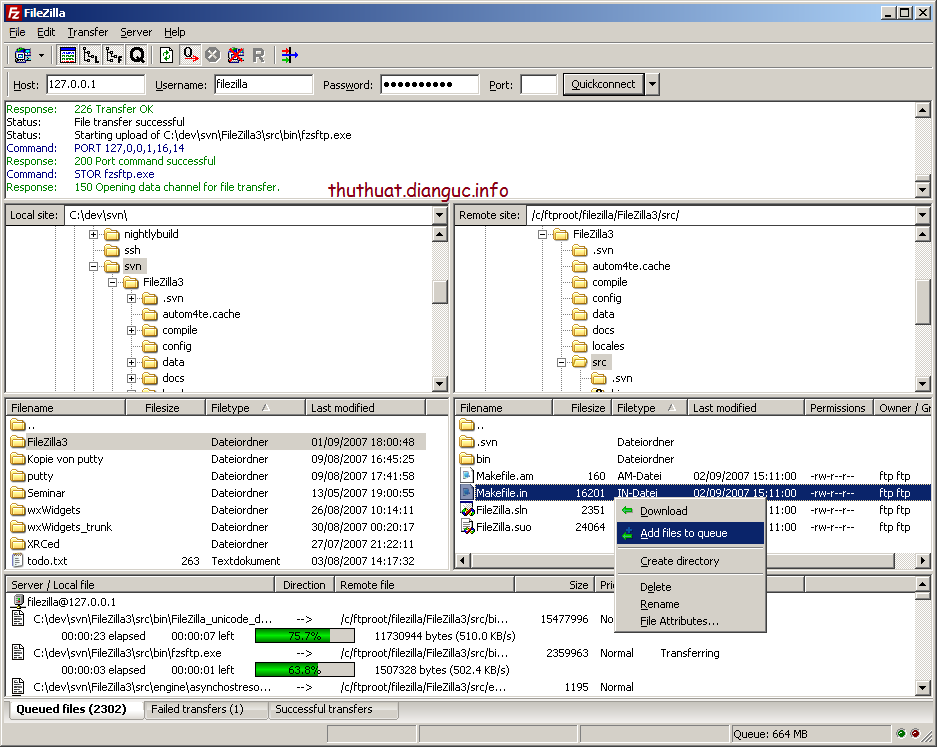This screenshot has width=937, height=747.
Task: Select the local parent directory '..' icon
Action: coord(18,425)
